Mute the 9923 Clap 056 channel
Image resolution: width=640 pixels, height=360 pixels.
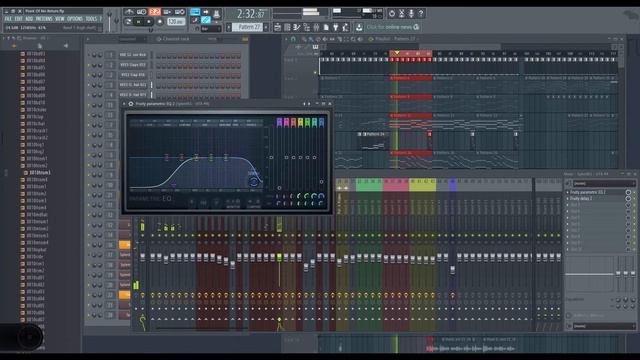89,75
